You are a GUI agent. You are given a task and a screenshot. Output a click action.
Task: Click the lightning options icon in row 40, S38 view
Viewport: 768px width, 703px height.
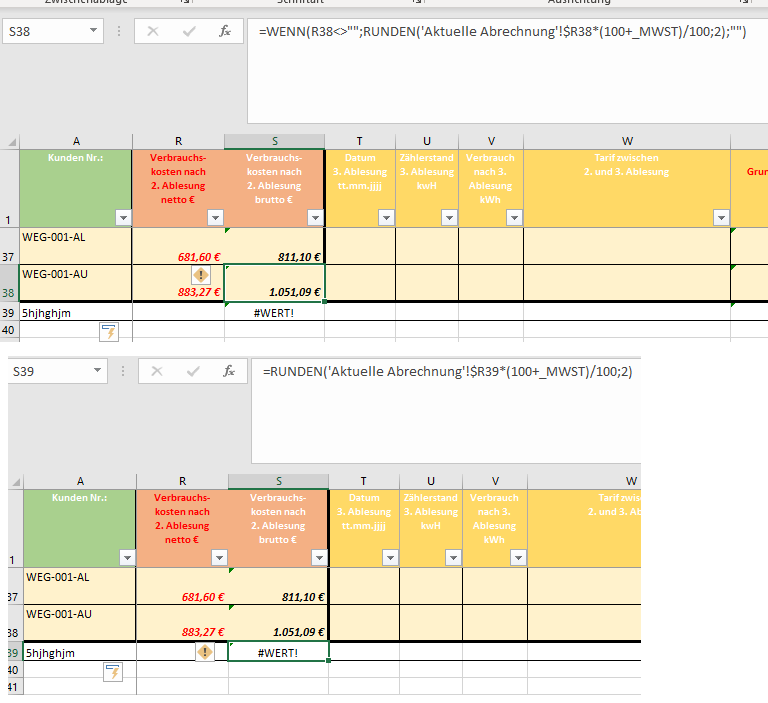coord(109,332)
